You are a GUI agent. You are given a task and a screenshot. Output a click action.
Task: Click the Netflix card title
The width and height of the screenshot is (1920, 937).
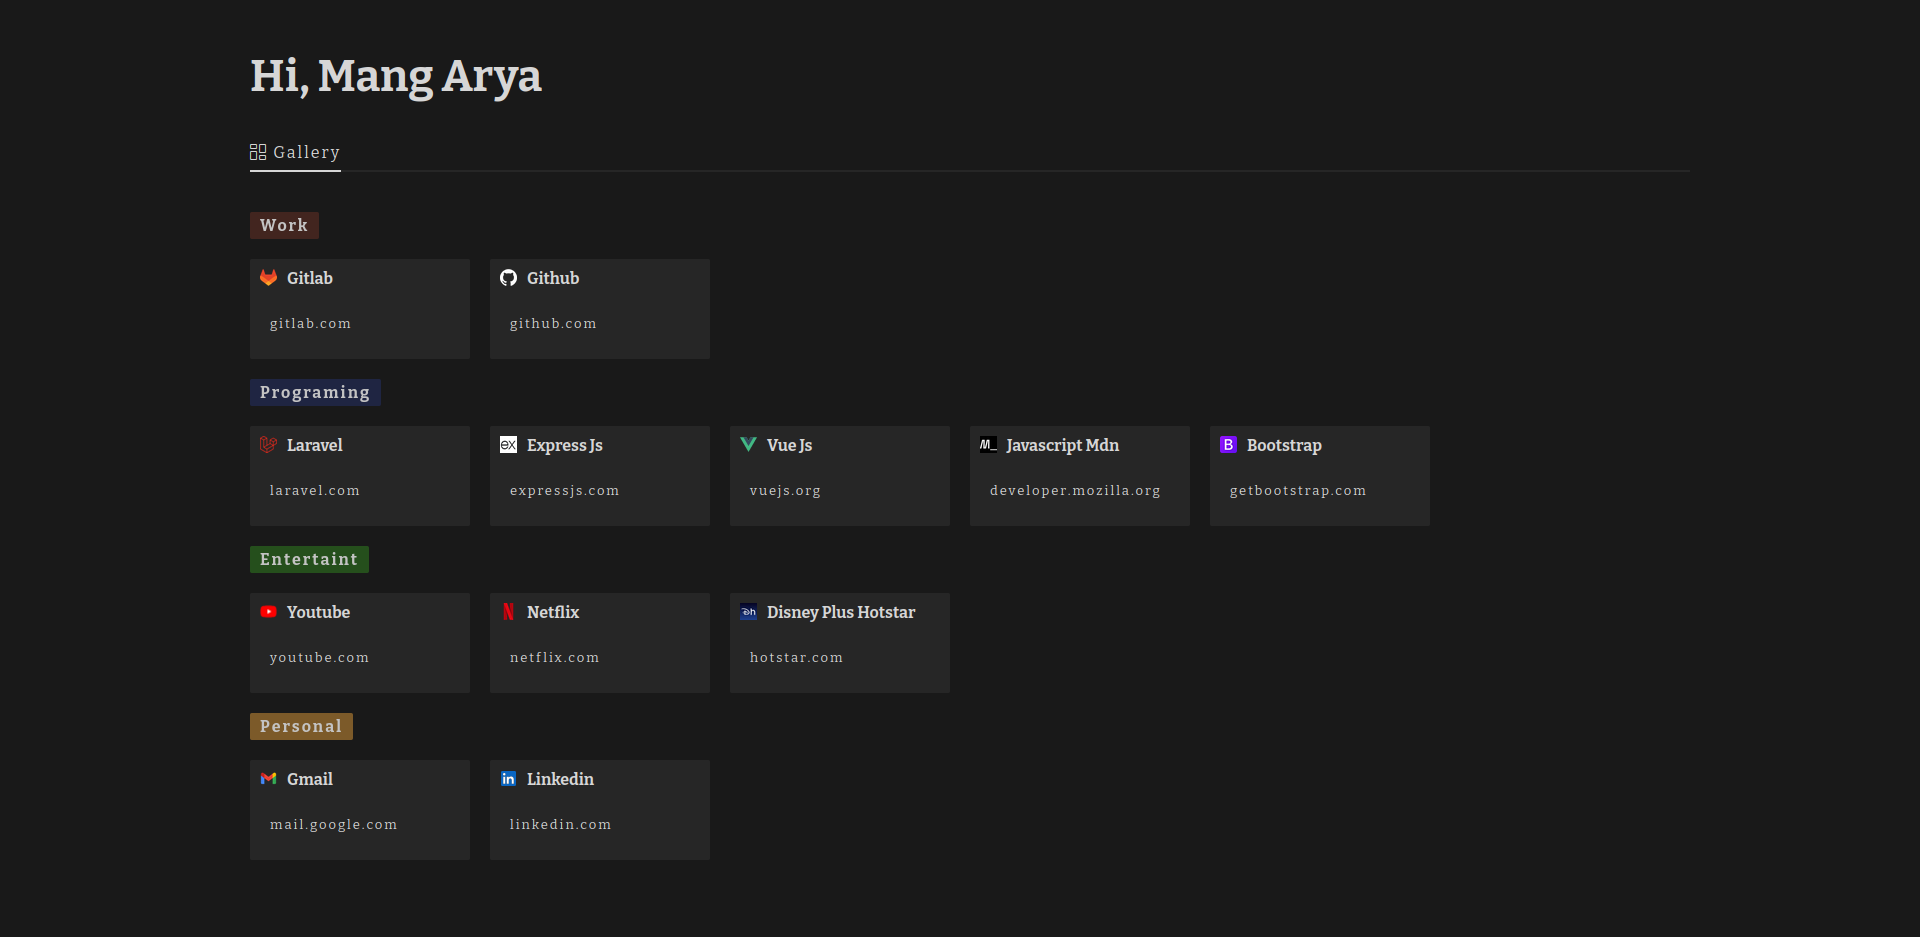click(x=553, y=612)
